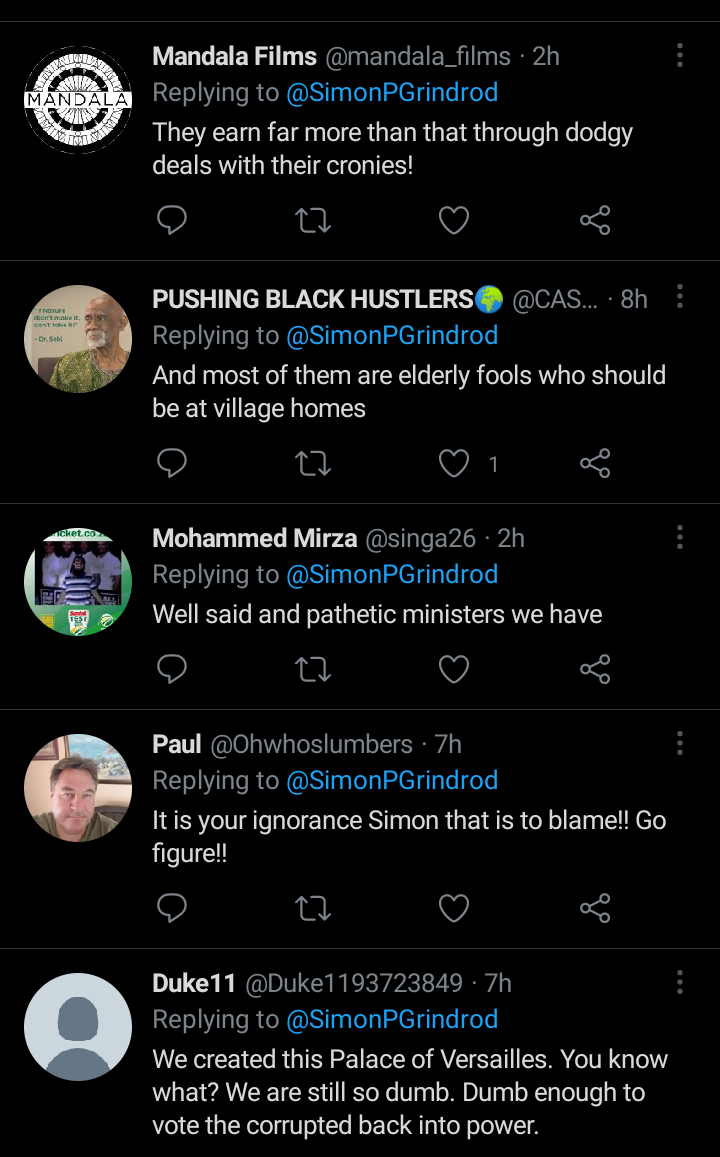This screenshot has width=720, height=1157.
Task: Retweet the 'elderly fools' tweet
Action: point(313,463)
